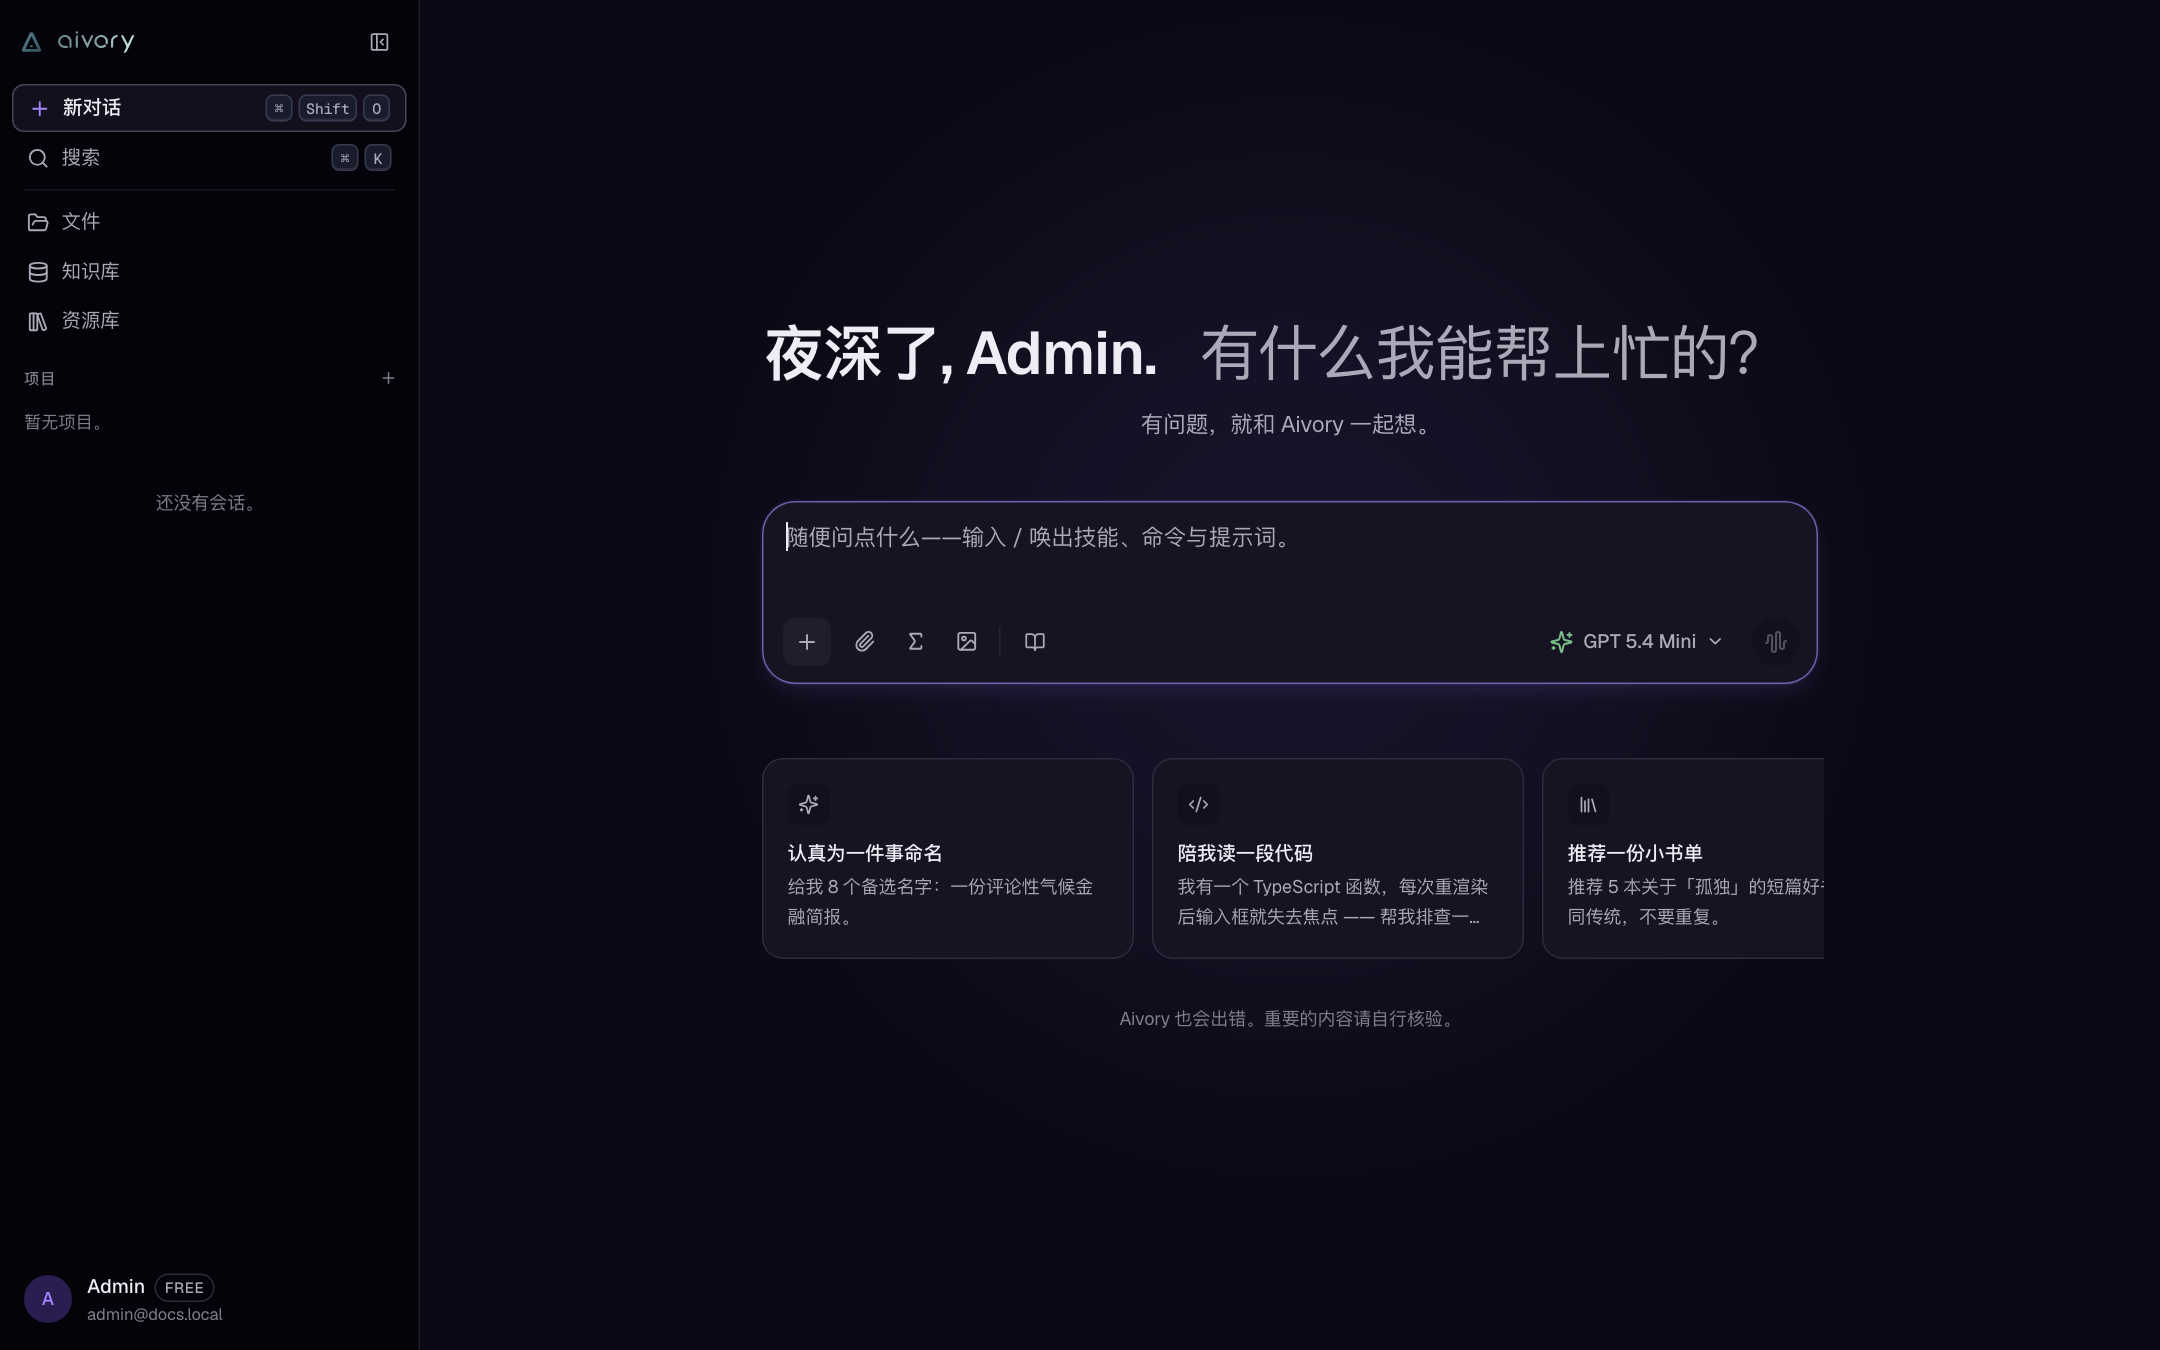Image resolution: width=2160 pixels, height=1350 pixels.
Task: Click the subtitle 有问题，就和 Aivory 一起想。
Action: [1289, 424]
